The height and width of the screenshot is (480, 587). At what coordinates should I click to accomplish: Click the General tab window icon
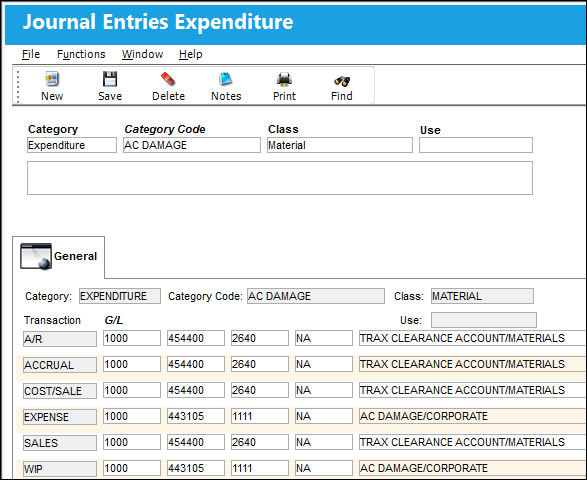point(36,256)
